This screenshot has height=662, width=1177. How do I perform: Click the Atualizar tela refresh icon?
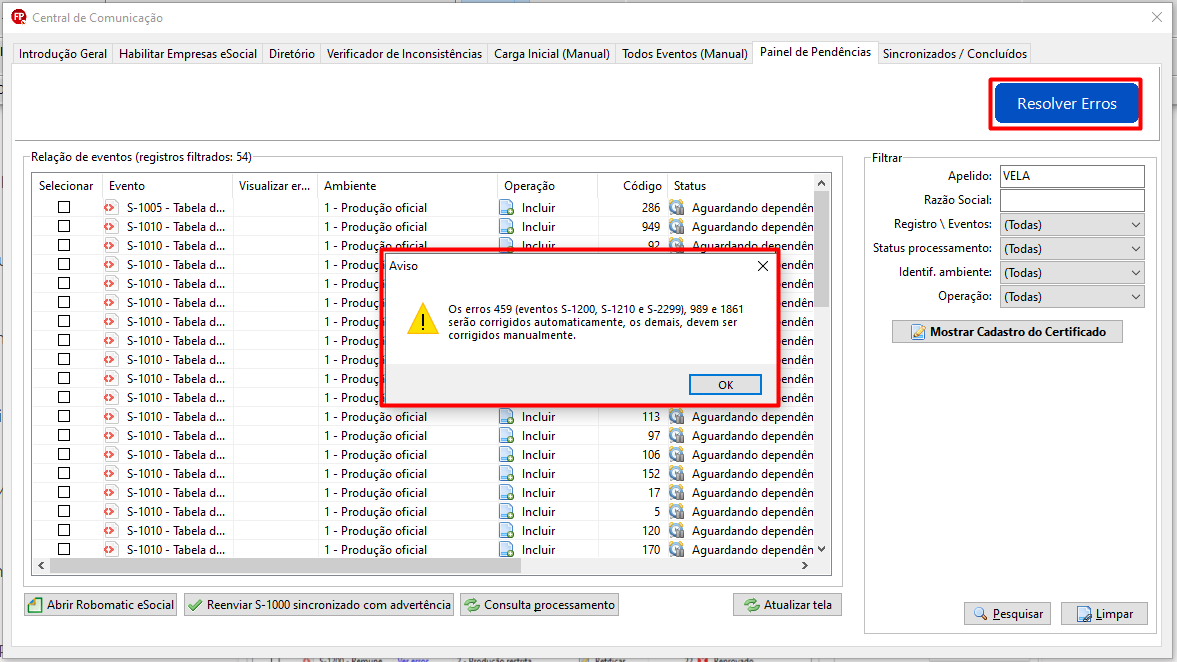click(x=751, y=605)
